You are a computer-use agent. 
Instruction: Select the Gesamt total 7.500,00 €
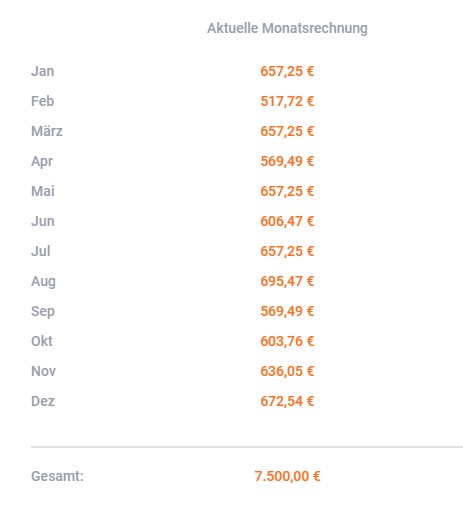pos(287,476)
